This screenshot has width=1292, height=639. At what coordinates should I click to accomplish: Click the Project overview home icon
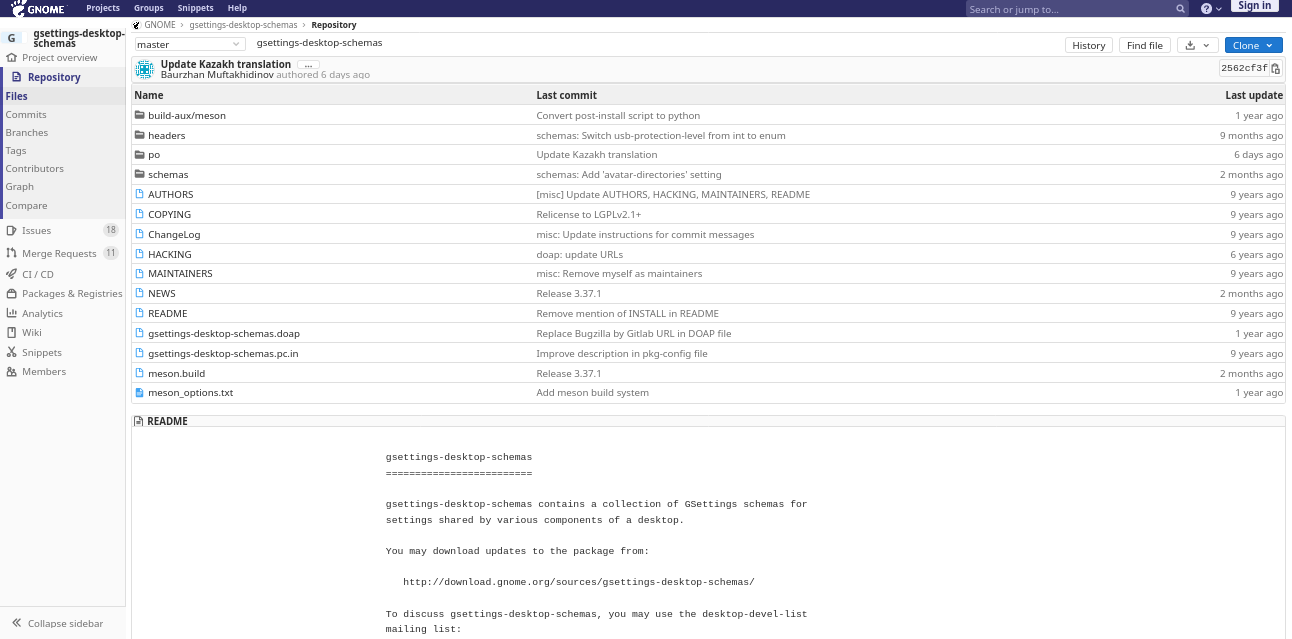point(12,58)
